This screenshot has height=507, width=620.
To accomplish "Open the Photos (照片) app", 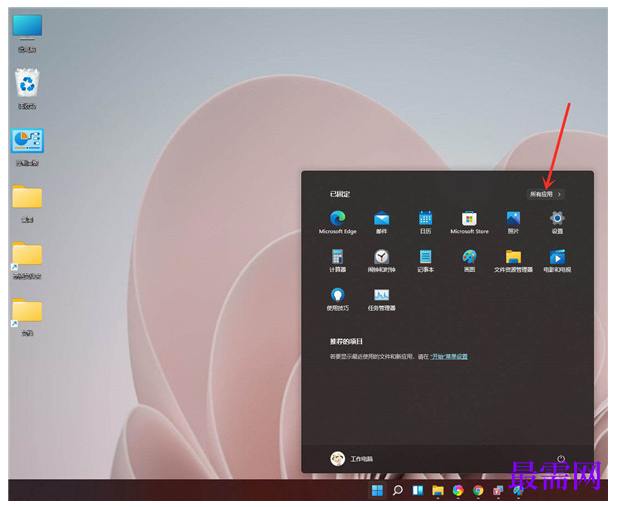I will 513,222.
